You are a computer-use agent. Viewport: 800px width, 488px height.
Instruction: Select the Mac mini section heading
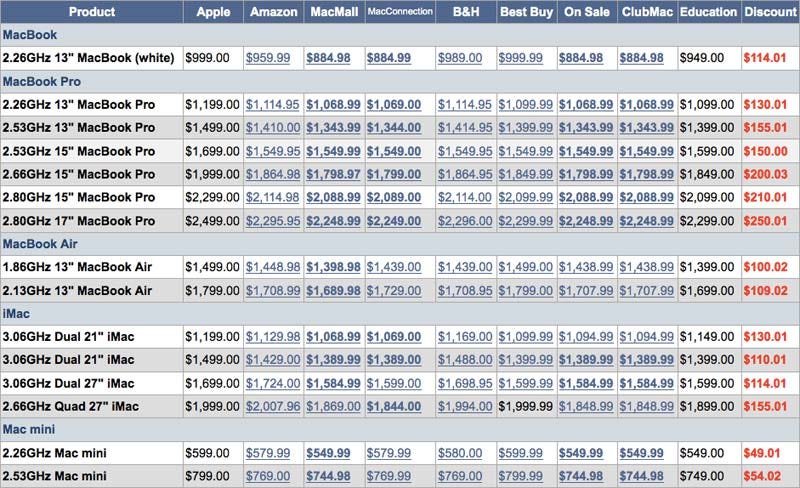[x=29, y=430]
